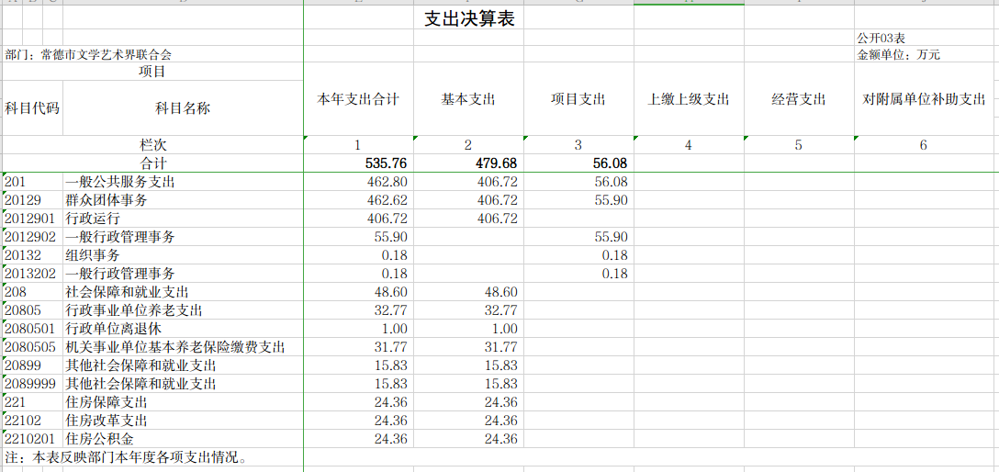Screen dimensions: 999x472
Task: Select the 金额单位：万元 cell
Action: (898, 55)
